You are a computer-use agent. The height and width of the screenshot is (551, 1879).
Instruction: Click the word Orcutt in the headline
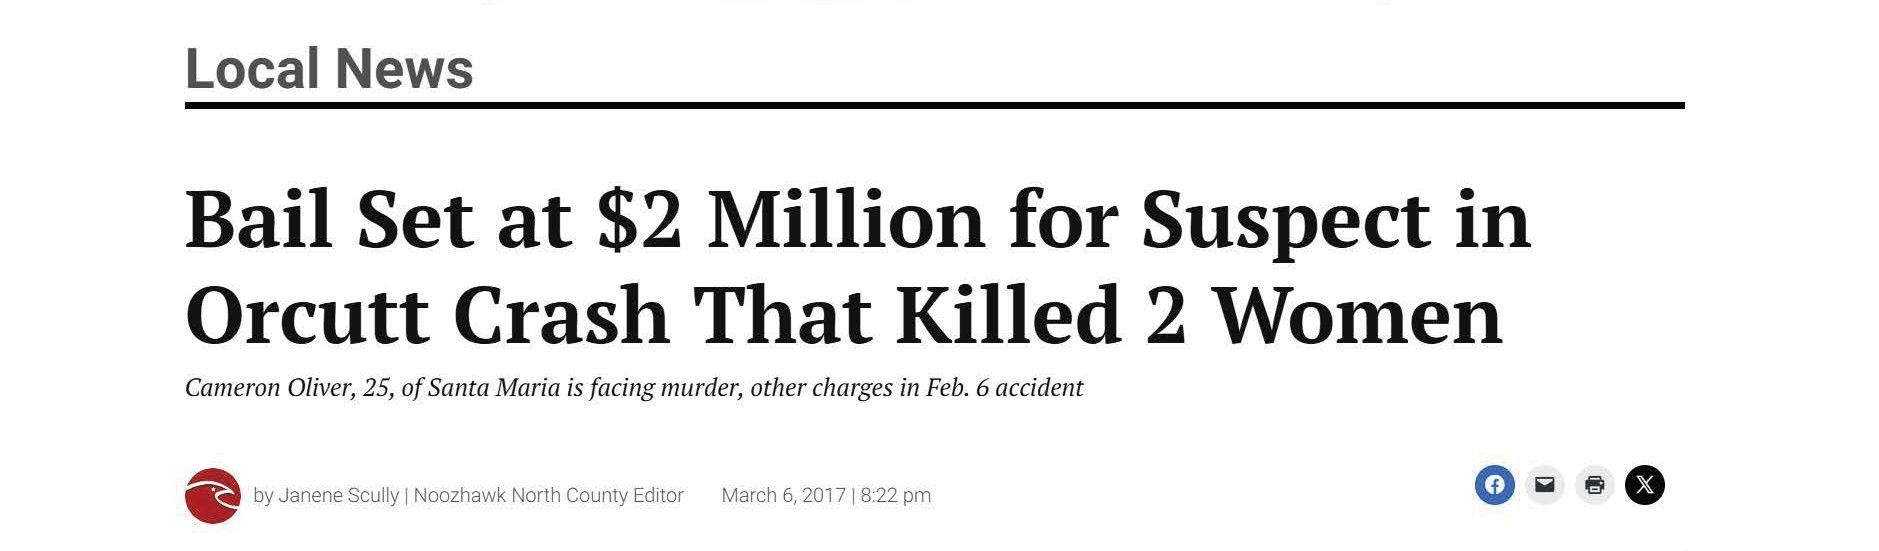(307, 315)
